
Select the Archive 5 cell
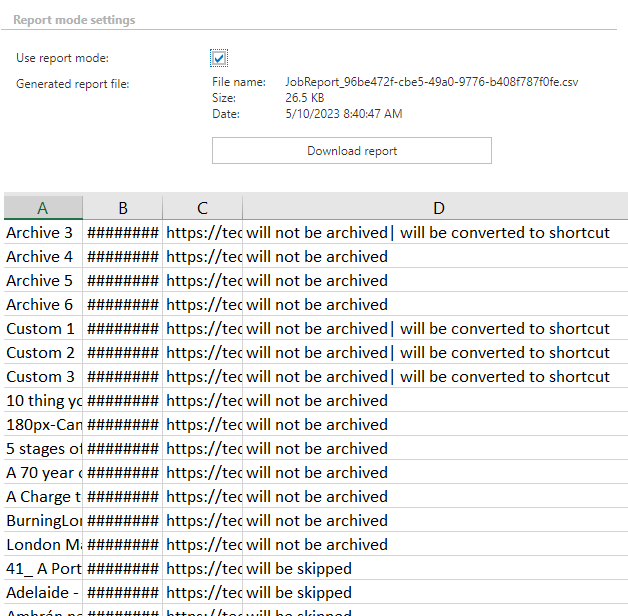pyautogui.click(x=42, y=281)
